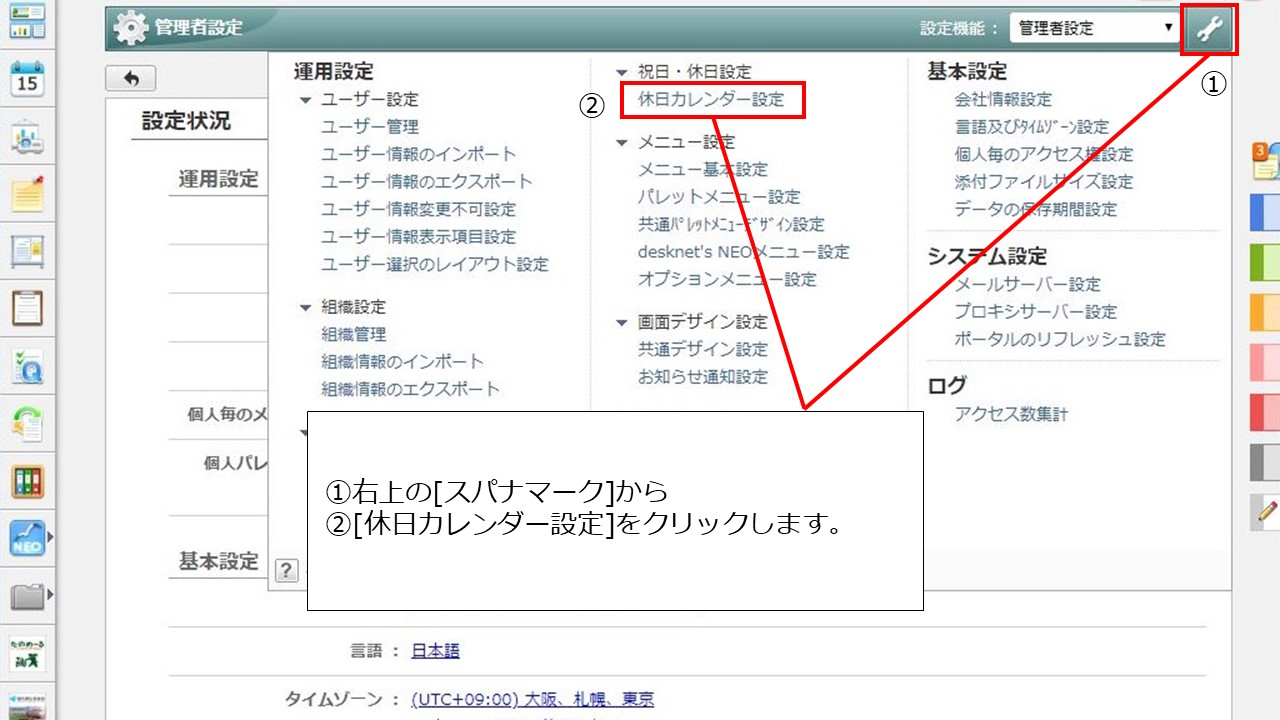Image resolution: width=1280 pixels, height=720 pixels.
Task: Click the gear icon beside 管理者設定
Action: pyautogui.click(x=131, y=28)
